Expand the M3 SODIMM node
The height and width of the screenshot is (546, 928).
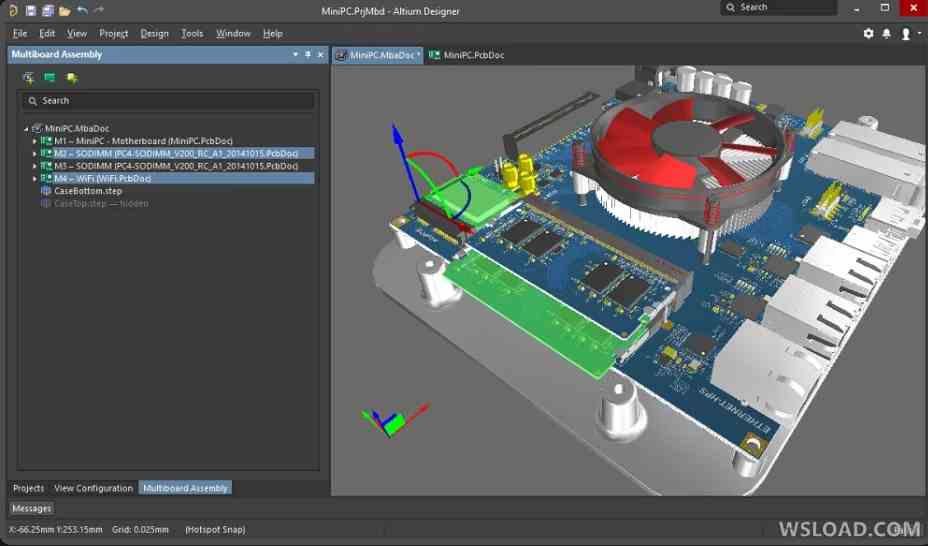(x=34, y=166)
